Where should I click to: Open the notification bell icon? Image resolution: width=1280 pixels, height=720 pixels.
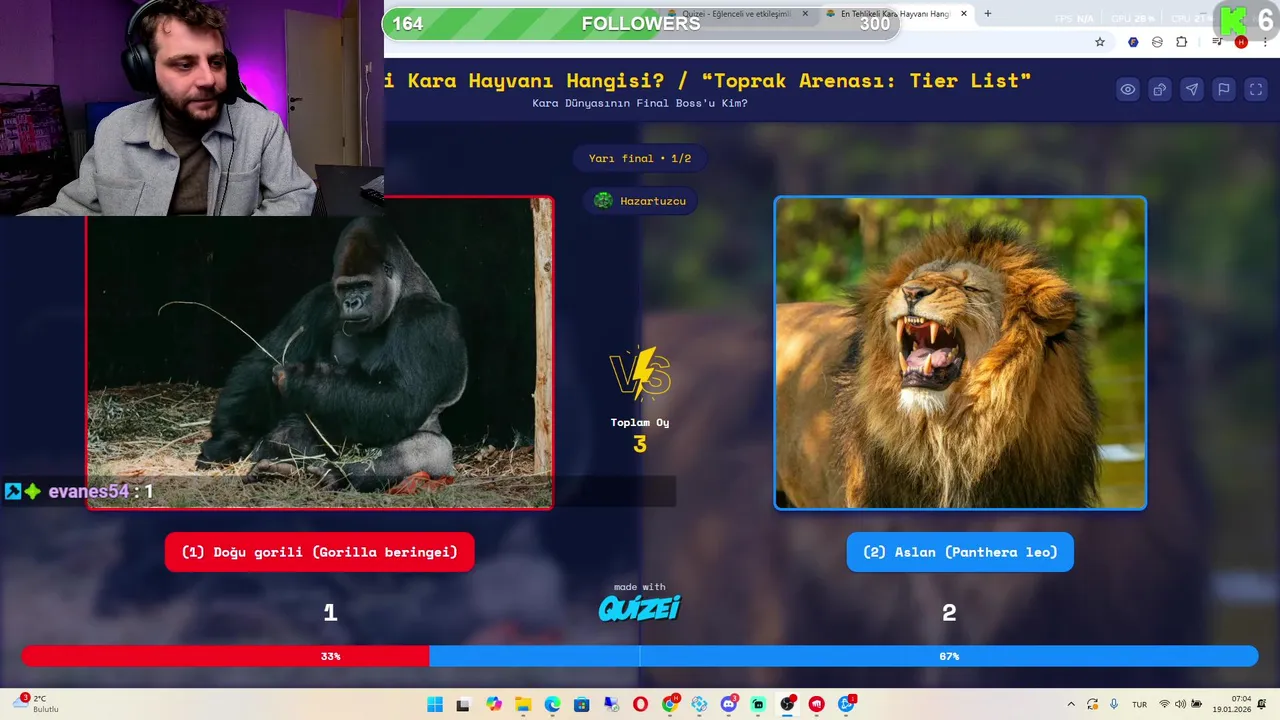click(1262, 705)
